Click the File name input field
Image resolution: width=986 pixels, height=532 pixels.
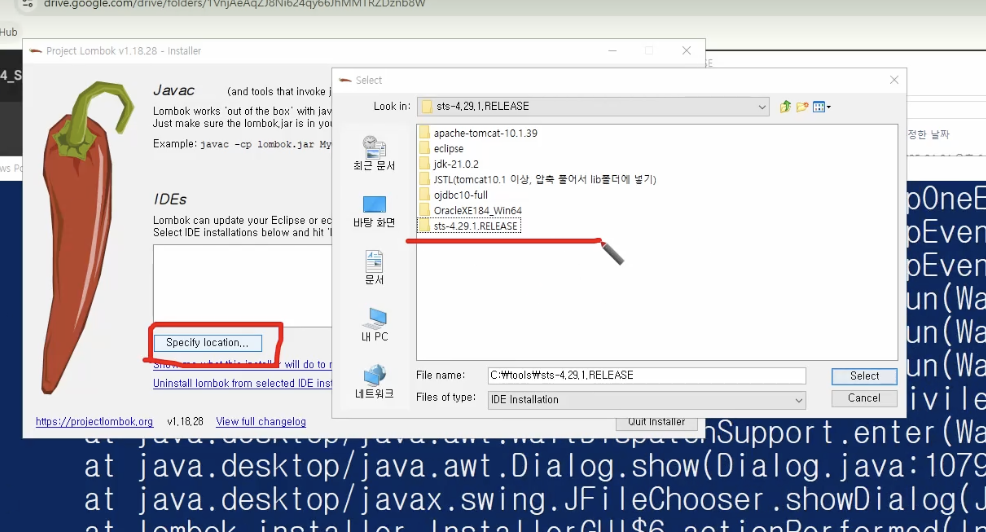click(x=646, y=375)
